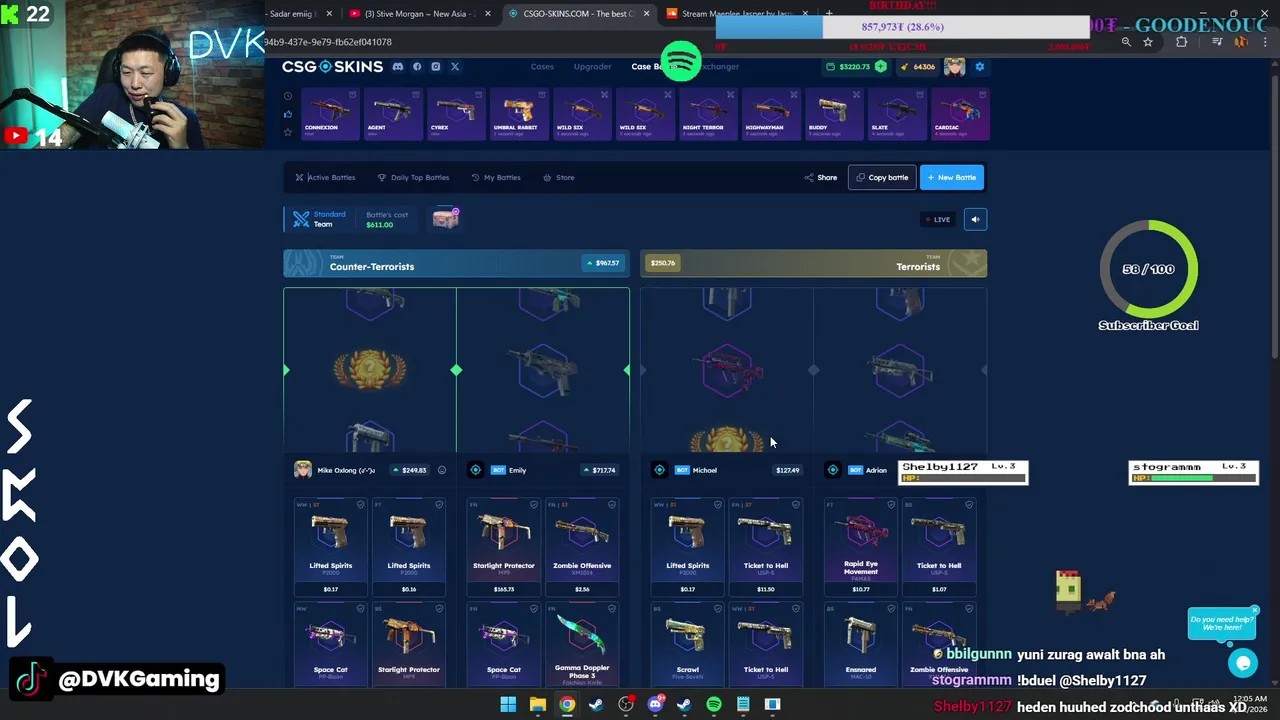The width and height of the screenshot is (1280, 720).
Task: Open CSGO-Skins Facebook link icon
Action: [x=417, y=67]
